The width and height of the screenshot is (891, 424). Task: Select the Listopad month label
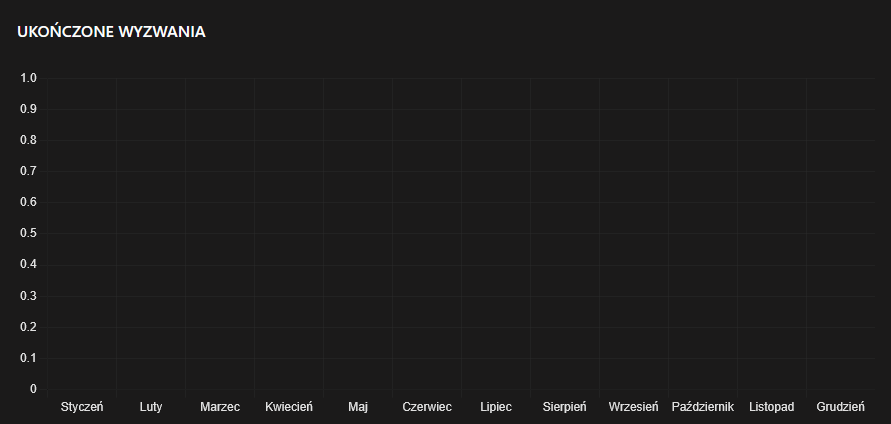pyautogui.click(x=772, y=407)
